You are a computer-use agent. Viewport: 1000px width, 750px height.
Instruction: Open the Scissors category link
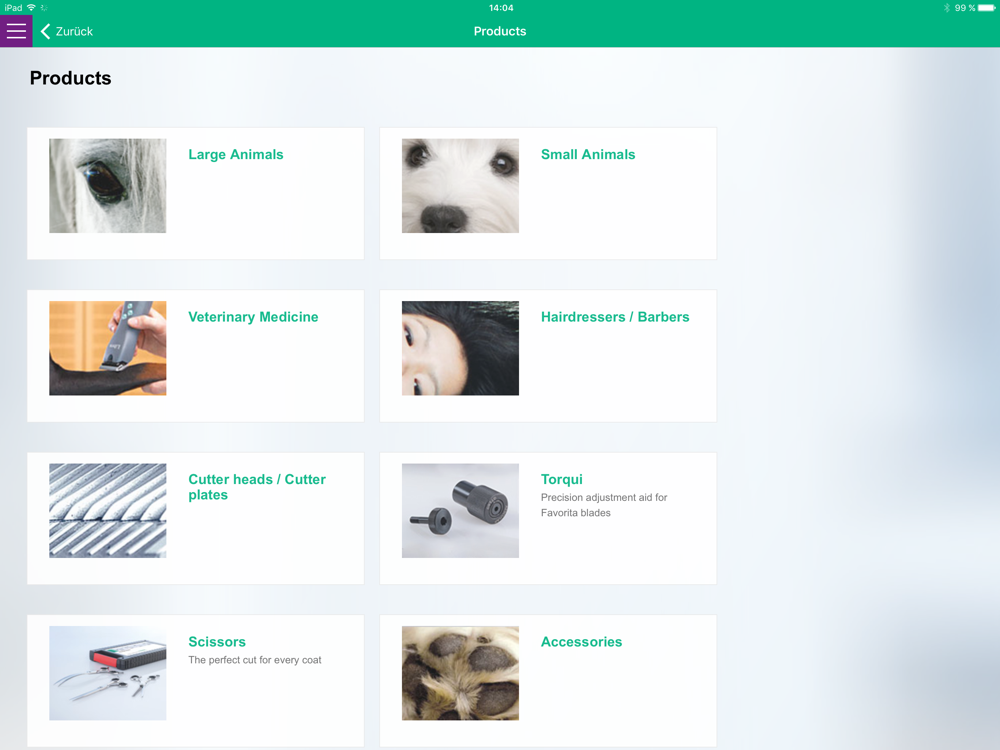(217, 642)
